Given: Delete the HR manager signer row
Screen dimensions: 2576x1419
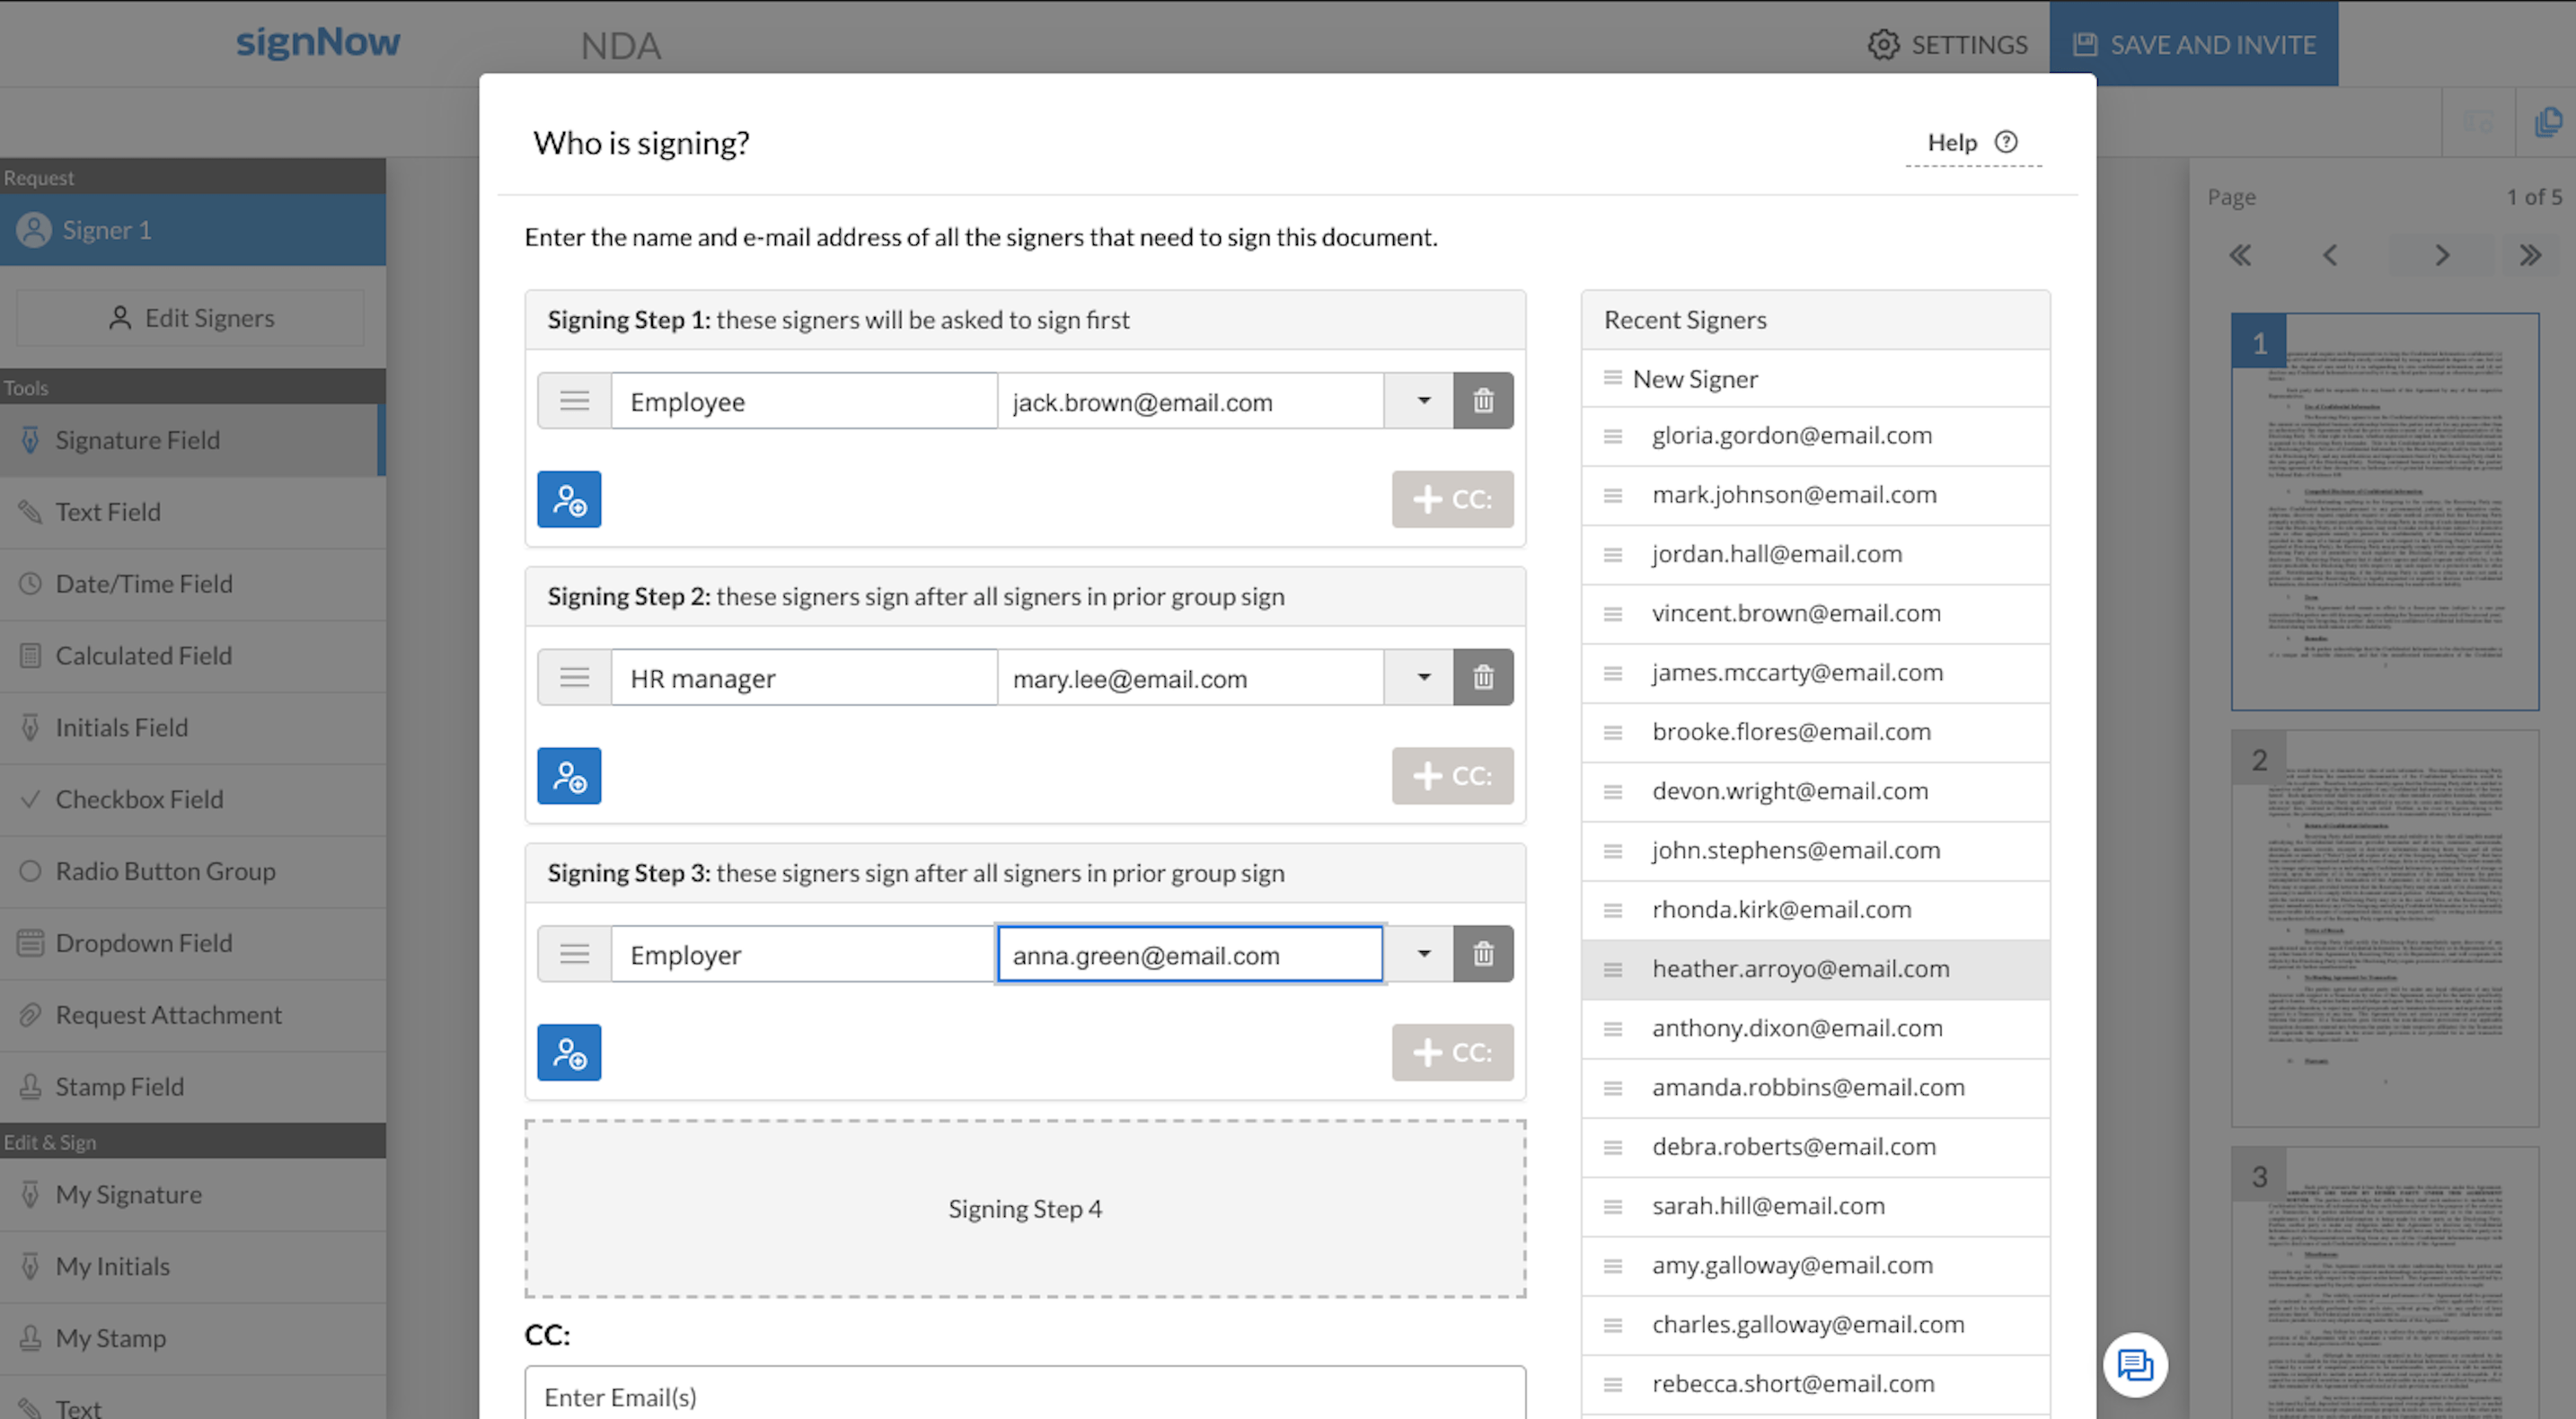Looking at the screenshot, I should tap(1483, 677).
